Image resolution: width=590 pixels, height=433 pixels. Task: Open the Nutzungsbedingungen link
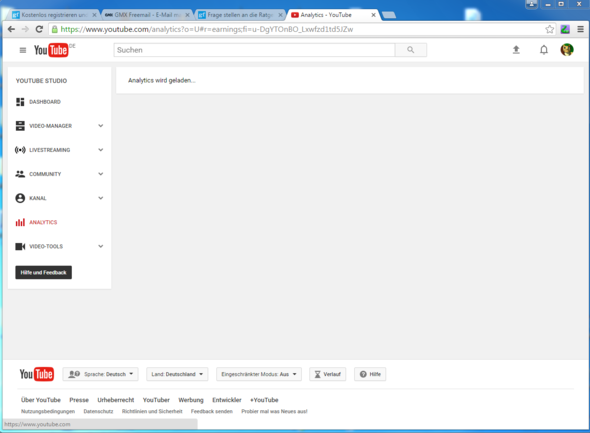48,411
